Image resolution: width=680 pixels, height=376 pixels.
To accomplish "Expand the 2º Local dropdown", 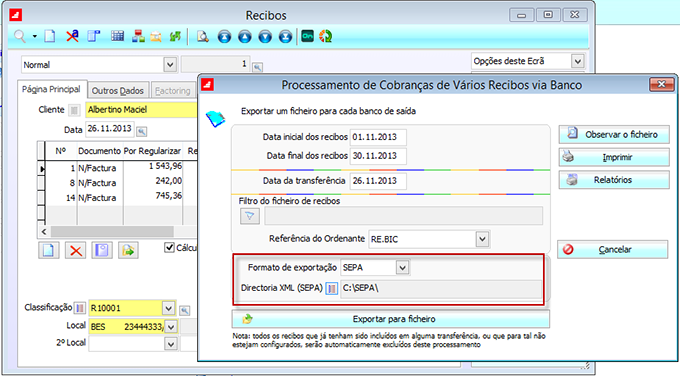I will point(171,344).
